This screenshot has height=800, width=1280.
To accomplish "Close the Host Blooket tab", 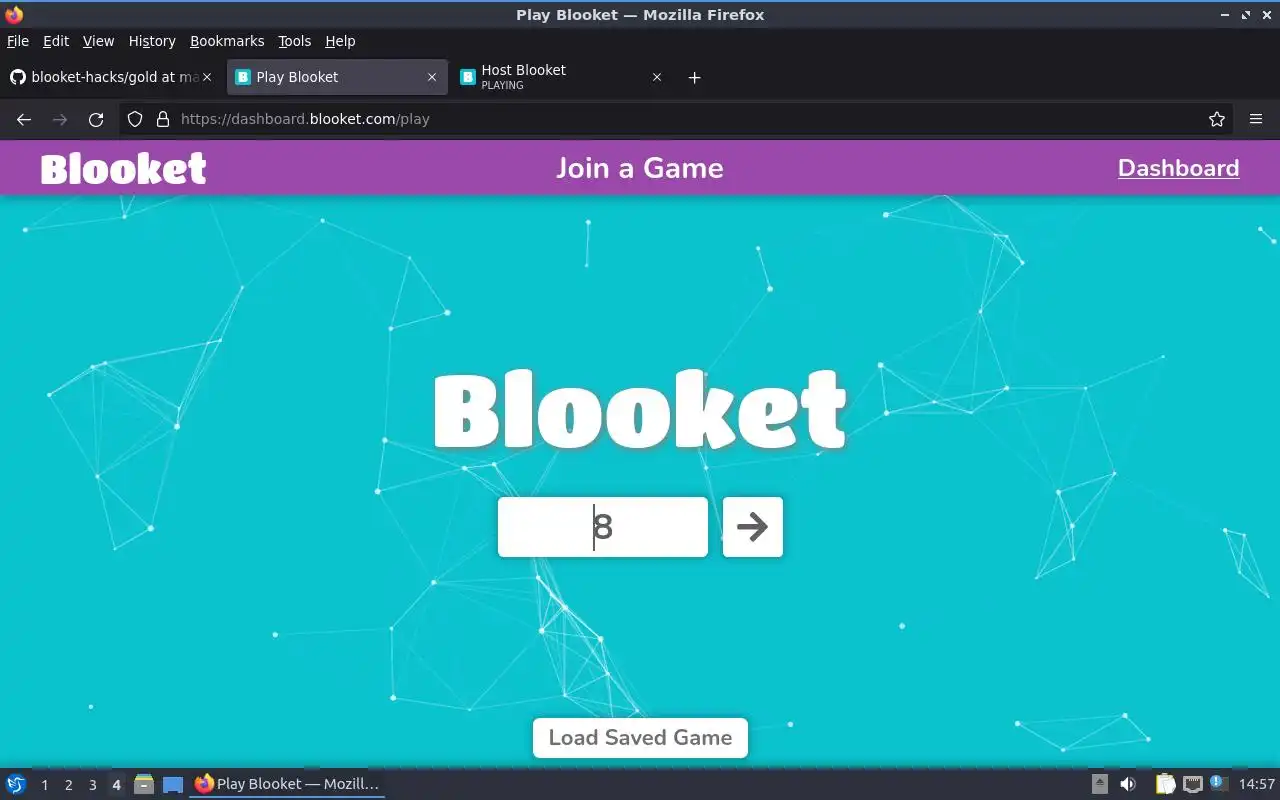I will (657, 77).
